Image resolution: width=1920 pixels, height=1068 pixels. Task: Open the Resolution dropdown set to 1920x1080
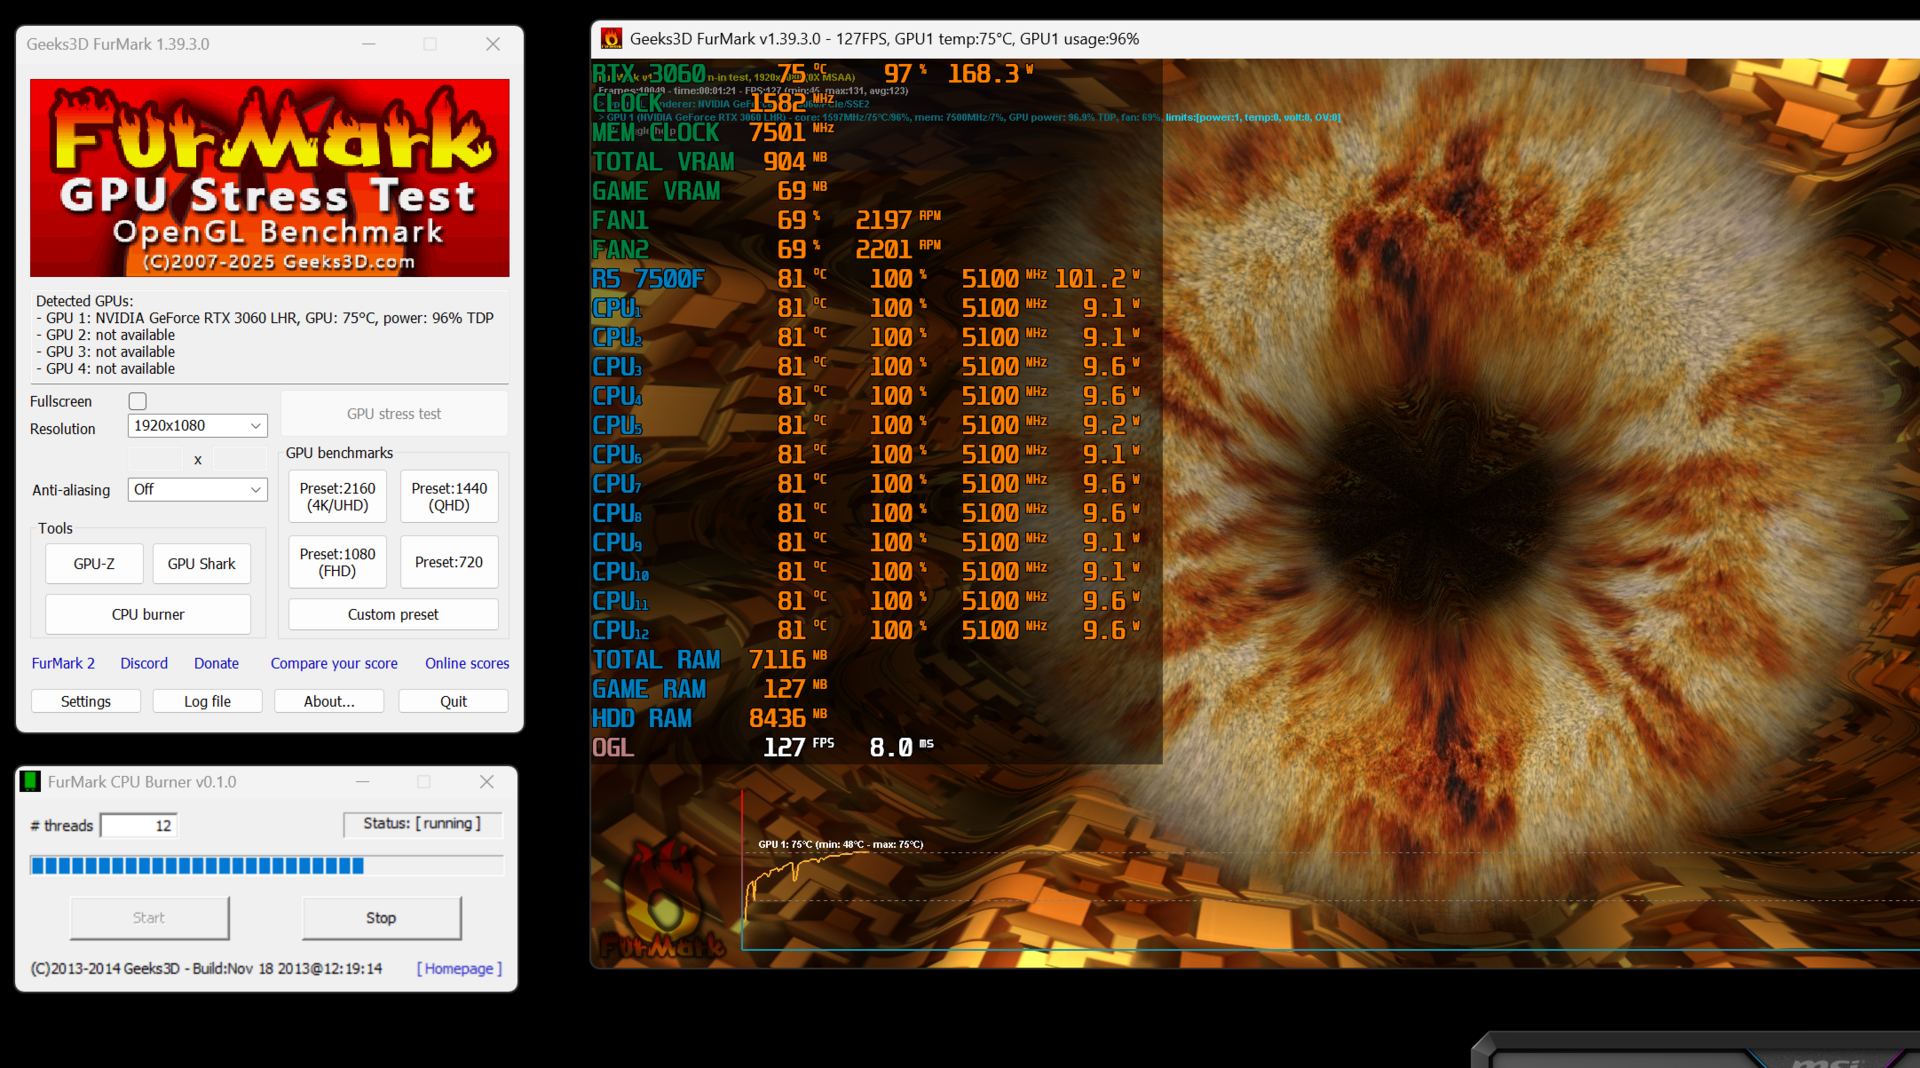(x=196, y=425)
